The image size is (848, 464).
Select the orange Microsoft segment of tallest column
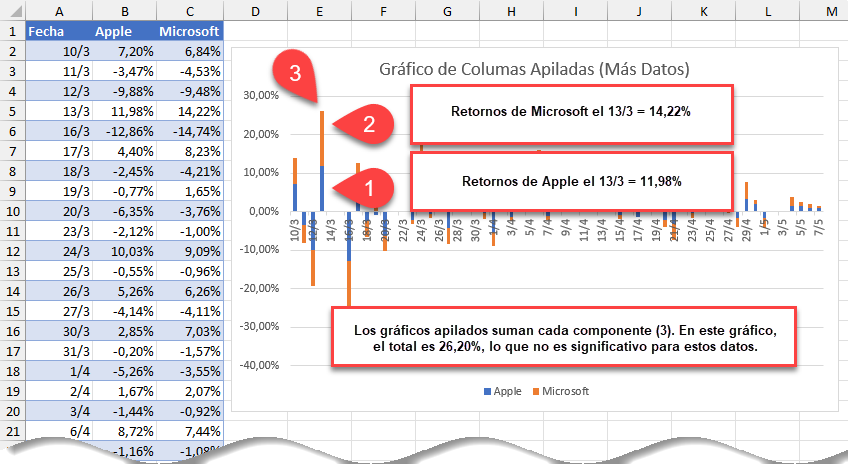(322, 138)
